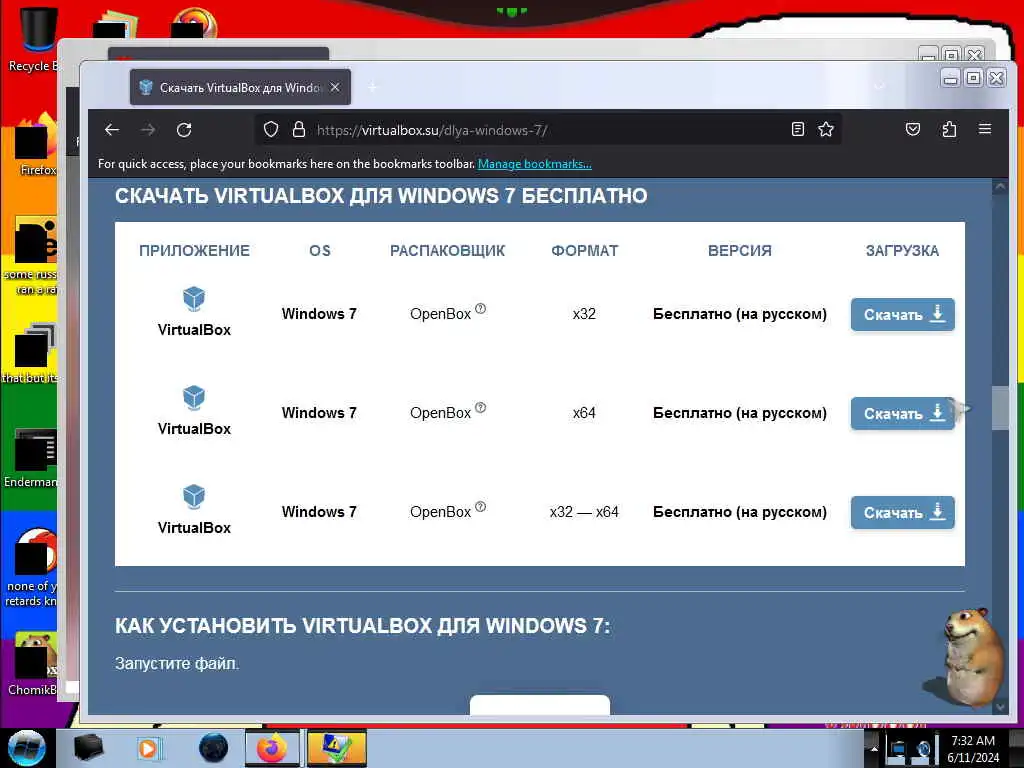Viewport: 1024px width, 768px height.
Task: Bookmark this page with the star icon
Action: (825, 129)
